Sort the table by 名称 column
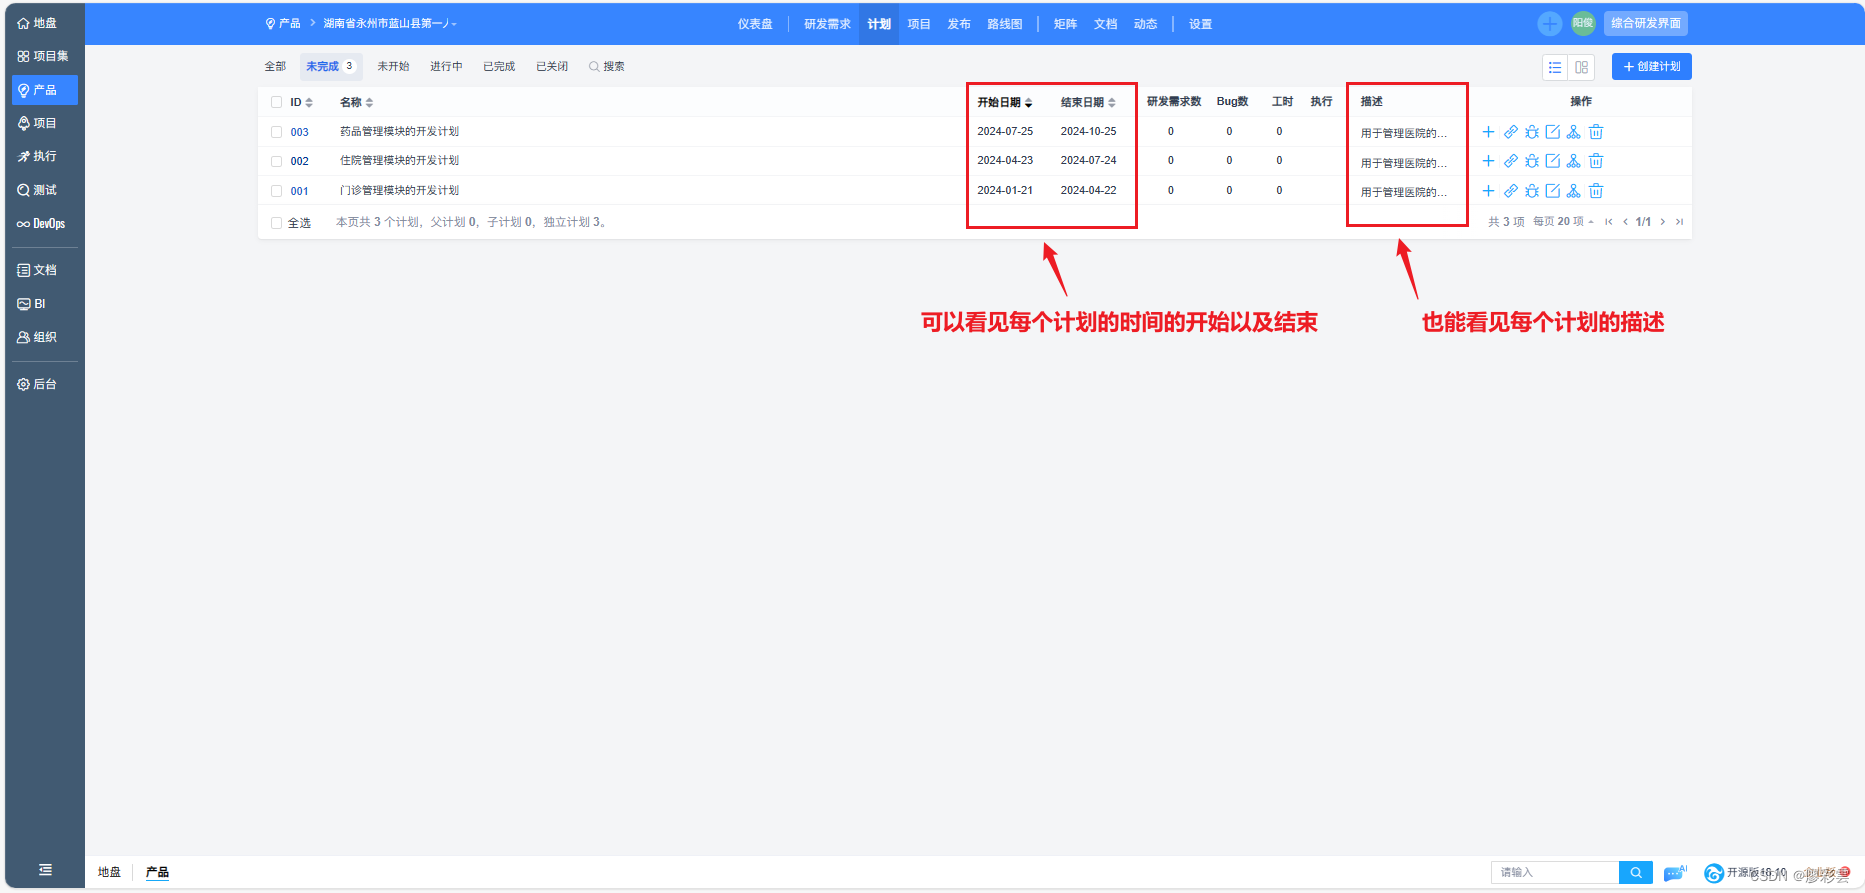Image resolution: width=1865 pixels, height=893 pixels. coord(356,102)
